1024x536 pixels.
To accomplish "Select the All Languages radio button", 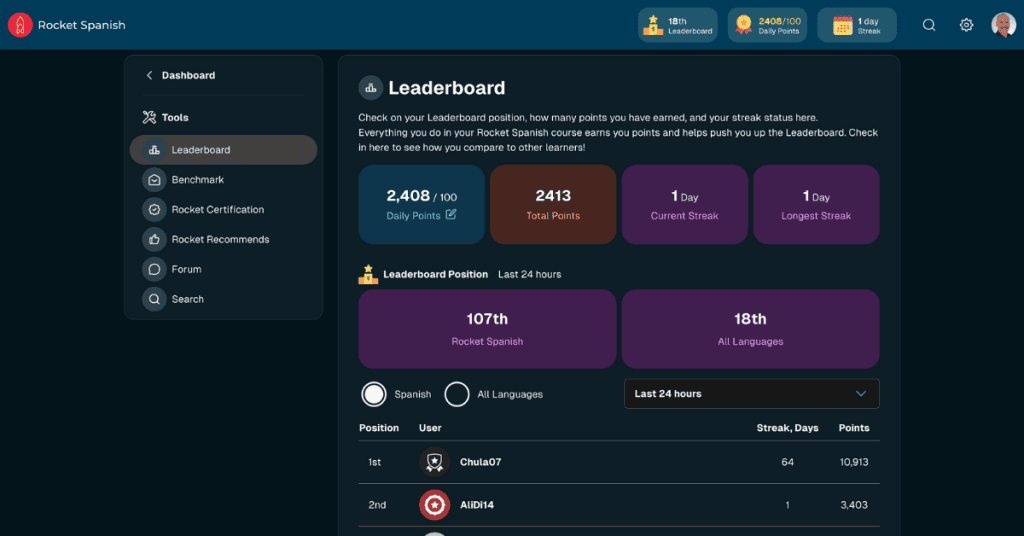I will click(x=456, y=394).
